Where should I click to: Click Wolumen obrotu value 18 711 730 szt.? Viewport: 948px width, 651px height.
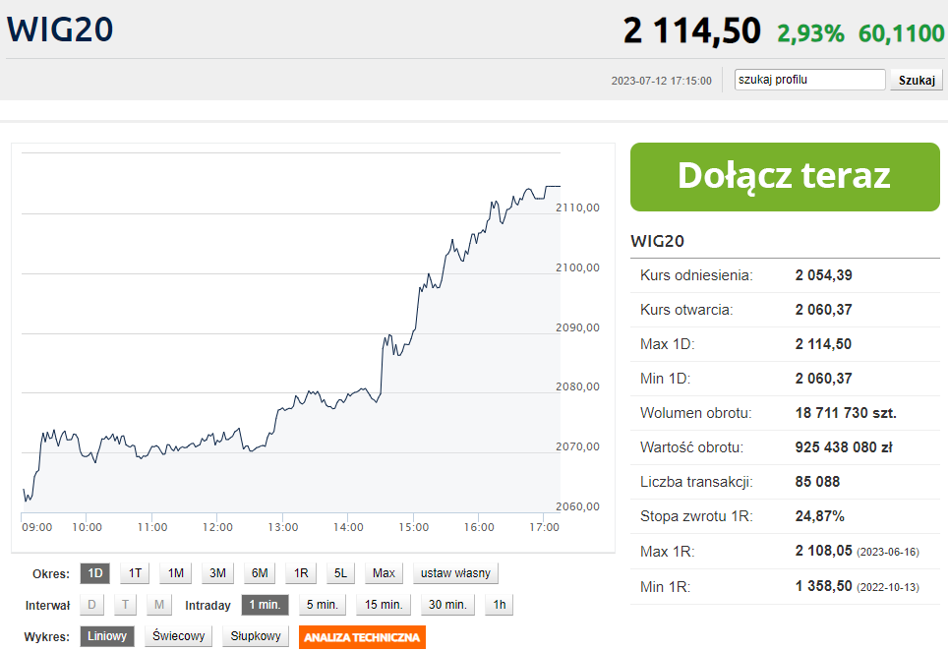(846, 413)
